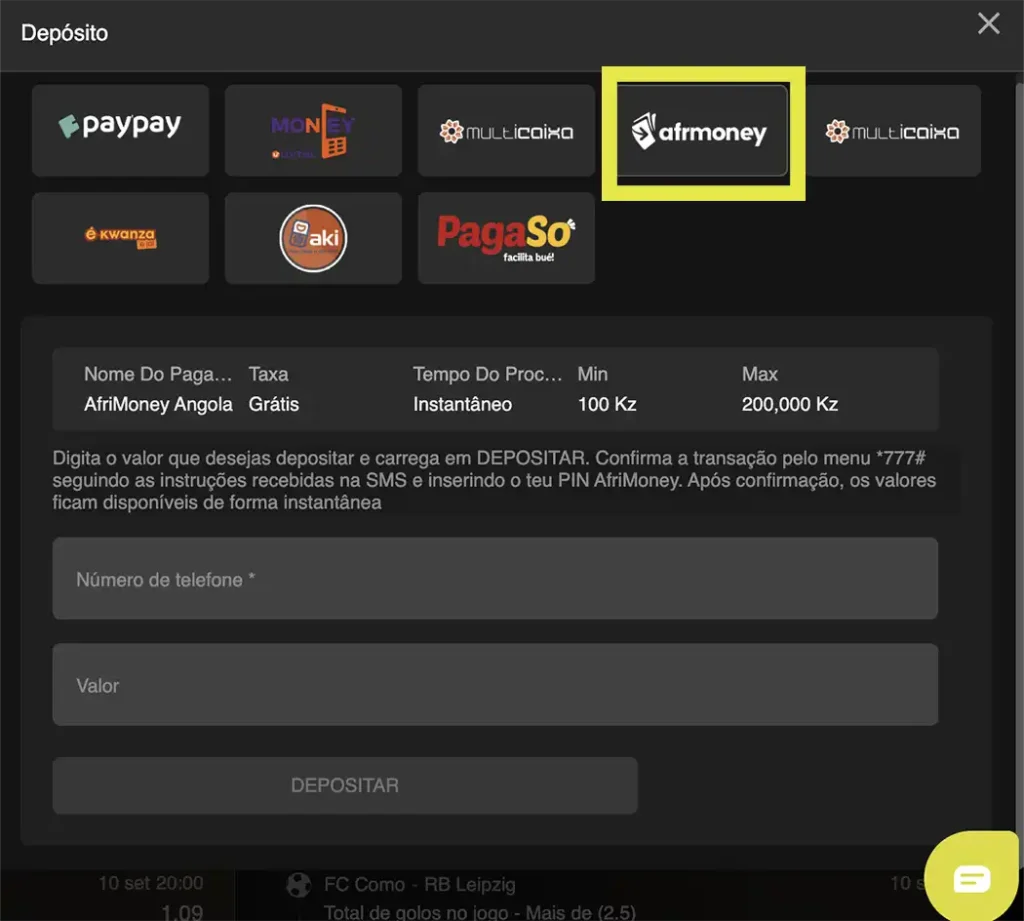Select the Aki payment method

[313, 238]
